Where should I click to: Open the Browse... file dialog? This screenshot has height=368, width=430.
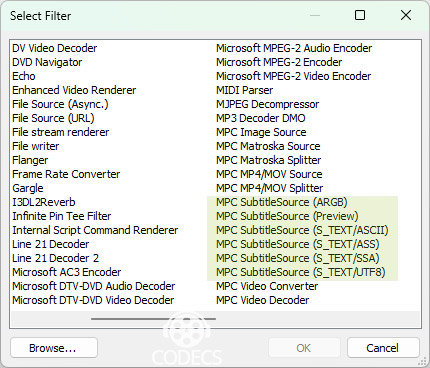pyautogui.click(x=54, y=348)
